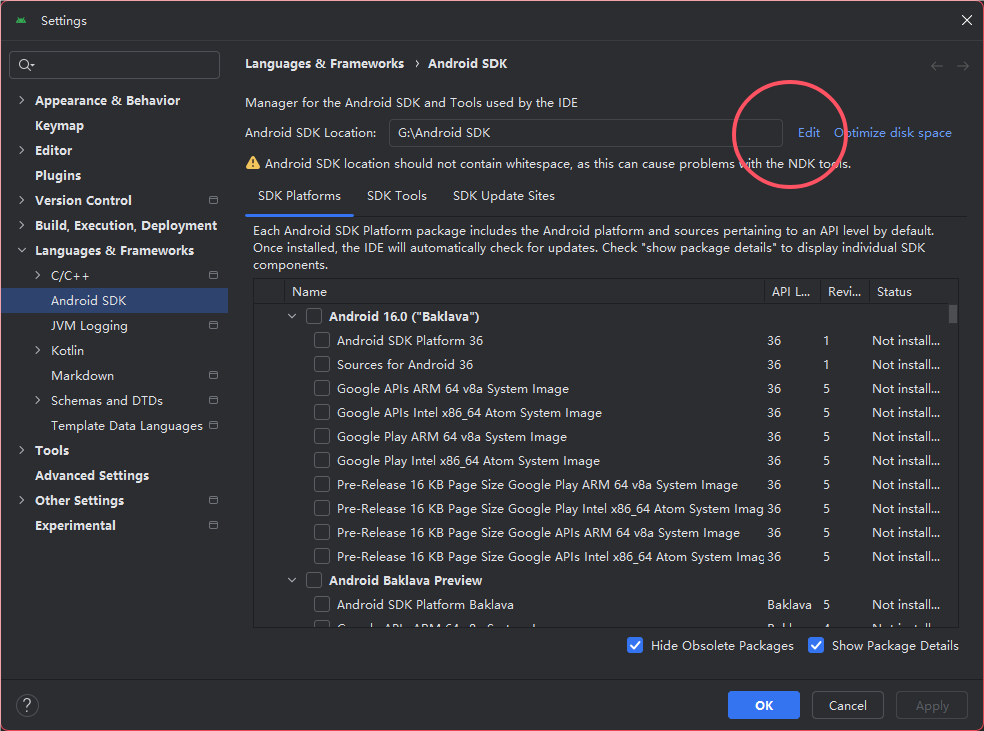Select Plugins in settings tree
Viewport: 984px width, 731px height.
tap(58, 176)
